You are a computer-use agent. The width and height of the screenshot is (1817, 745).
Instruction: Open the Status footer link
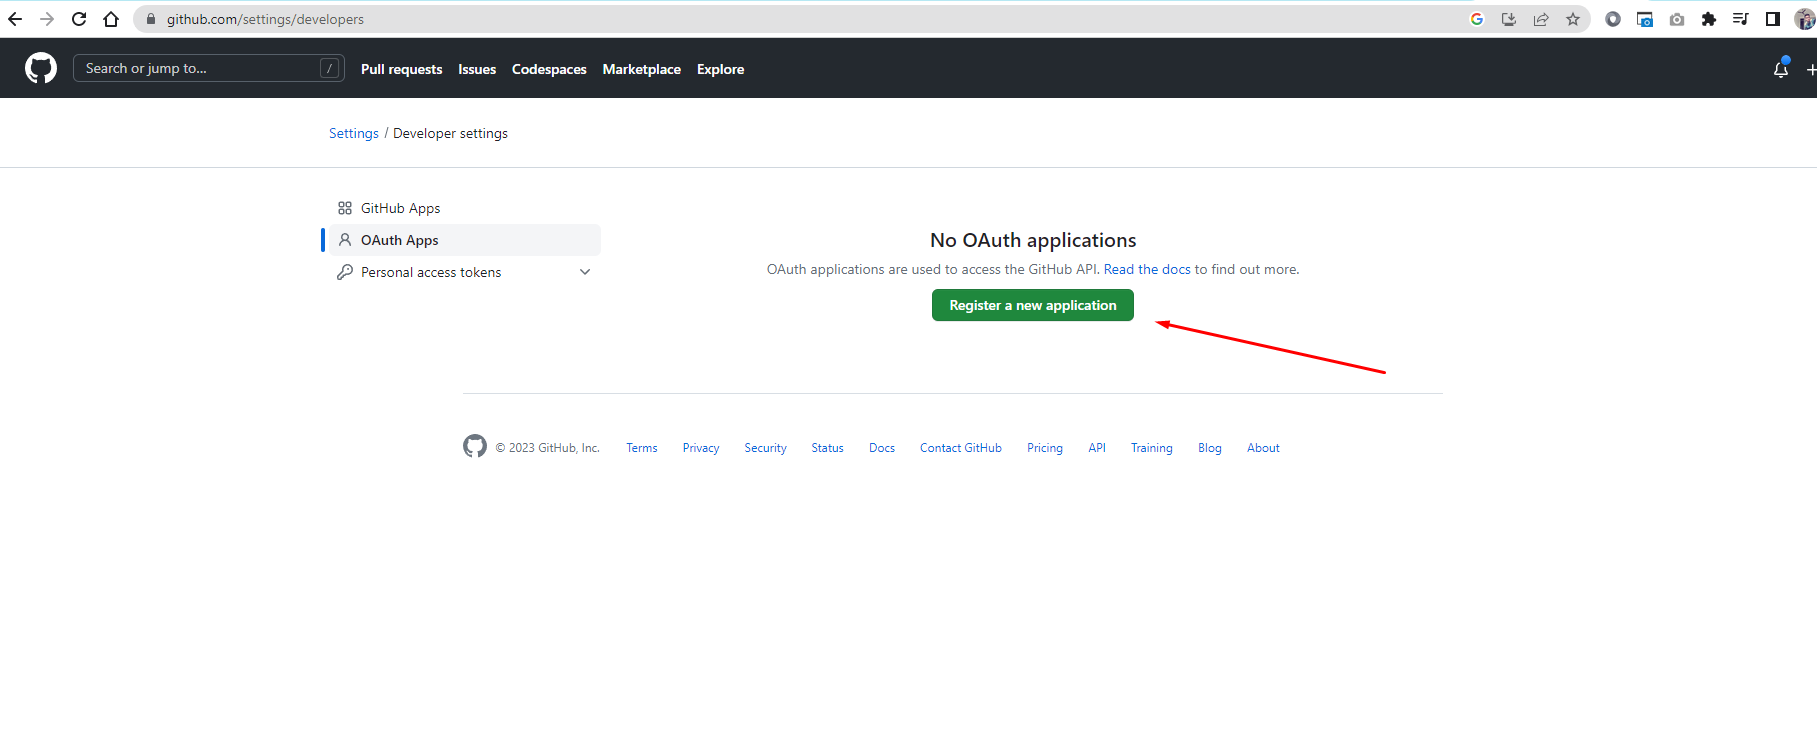pyautogui.click(x=827, y=448)
